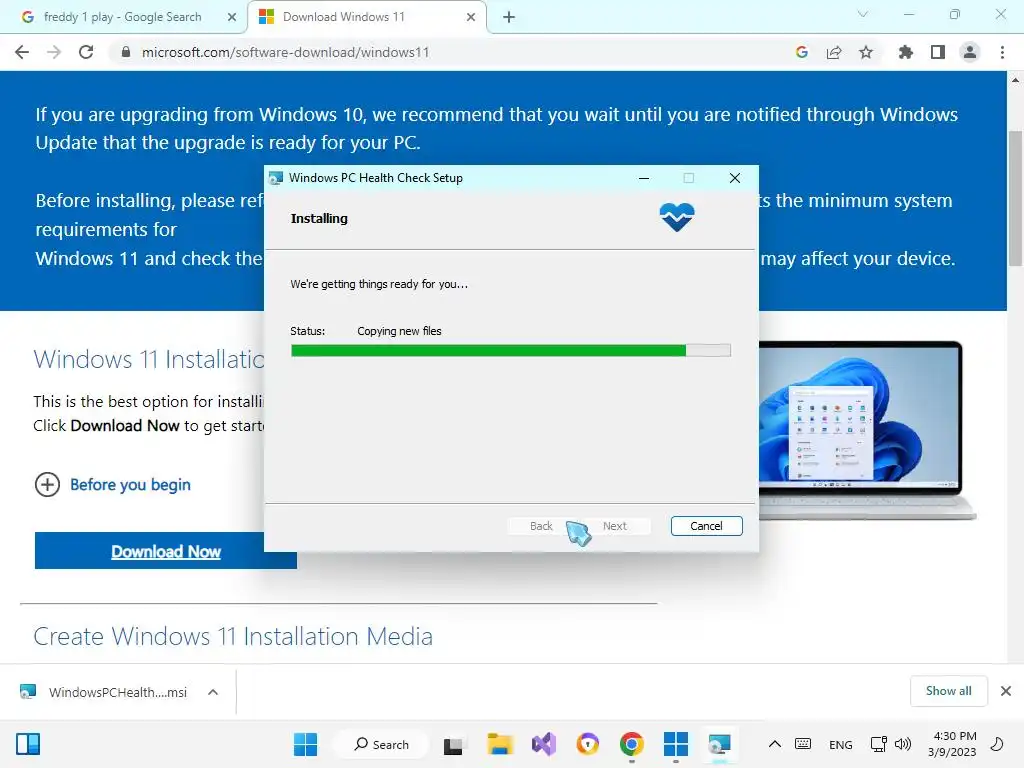This screenshot has height=768, width=1024.
Task: Open the Chrome profile avatar
Action: pyautogui.click(x=970, y=52)
